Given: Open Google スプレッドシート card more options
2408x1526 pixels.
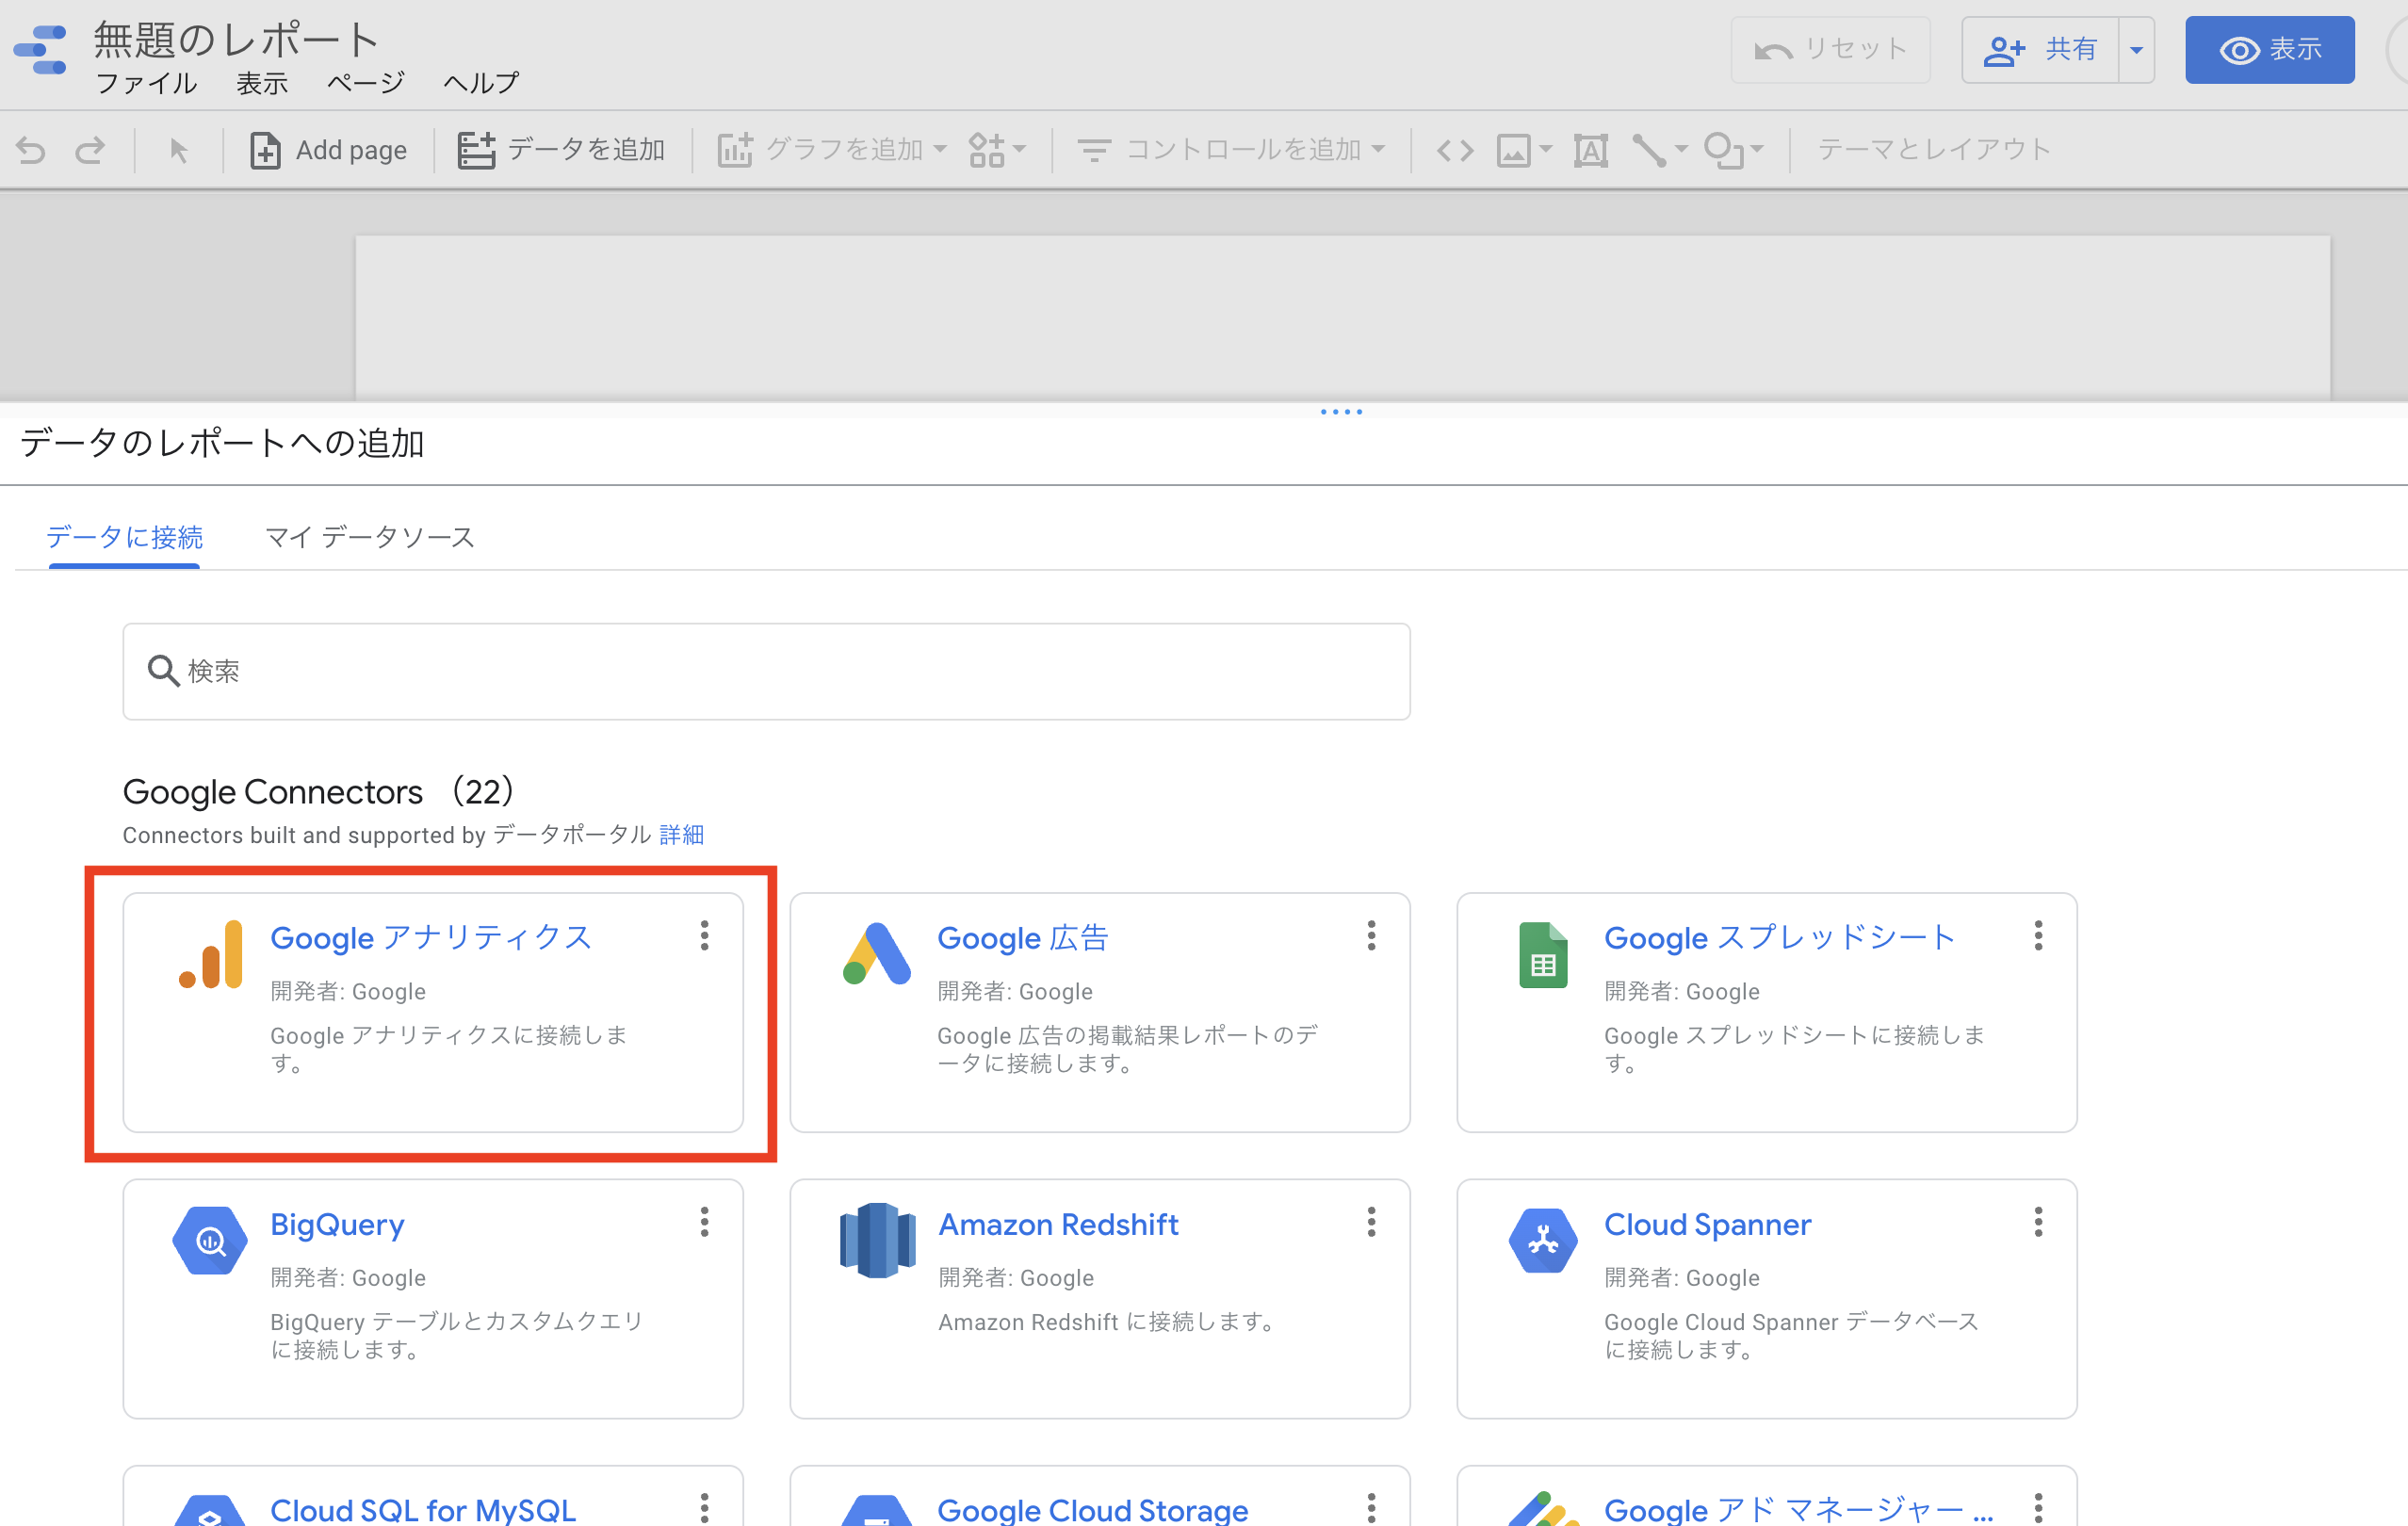Looking at the screenshot, I should 2039,936.
